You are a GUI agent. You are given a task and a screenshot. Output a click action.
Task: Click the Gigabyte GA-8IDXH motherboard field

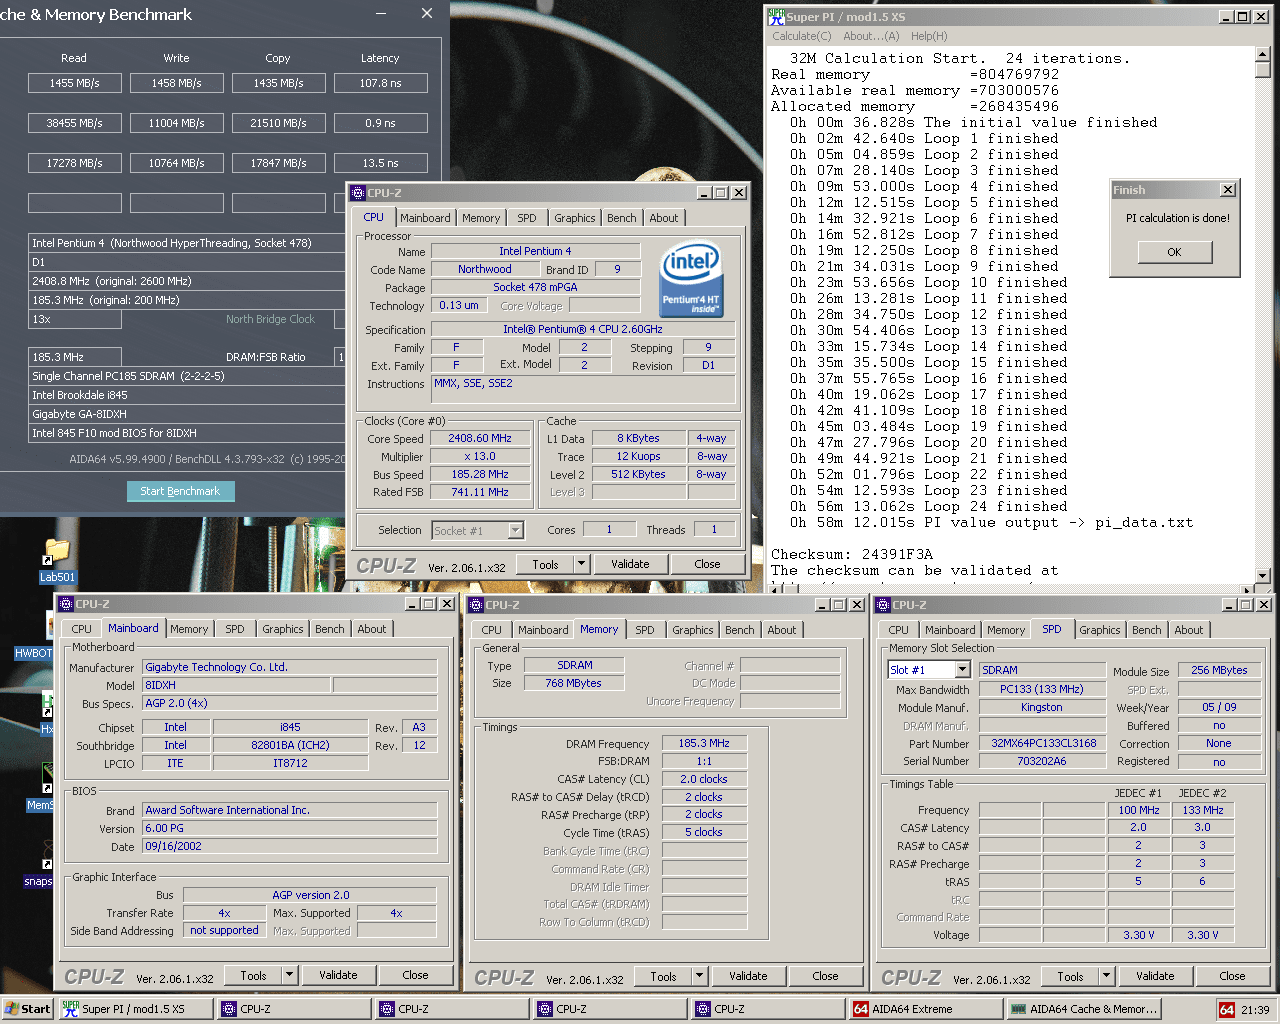tap(187, 414)
